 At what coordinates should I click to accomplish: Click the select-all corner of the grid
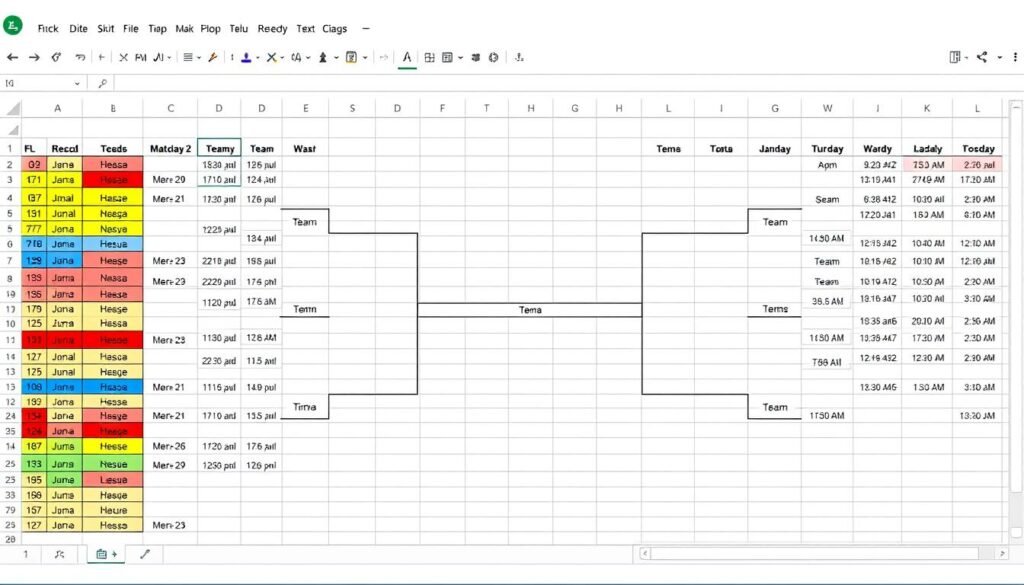tap(11, 109)
